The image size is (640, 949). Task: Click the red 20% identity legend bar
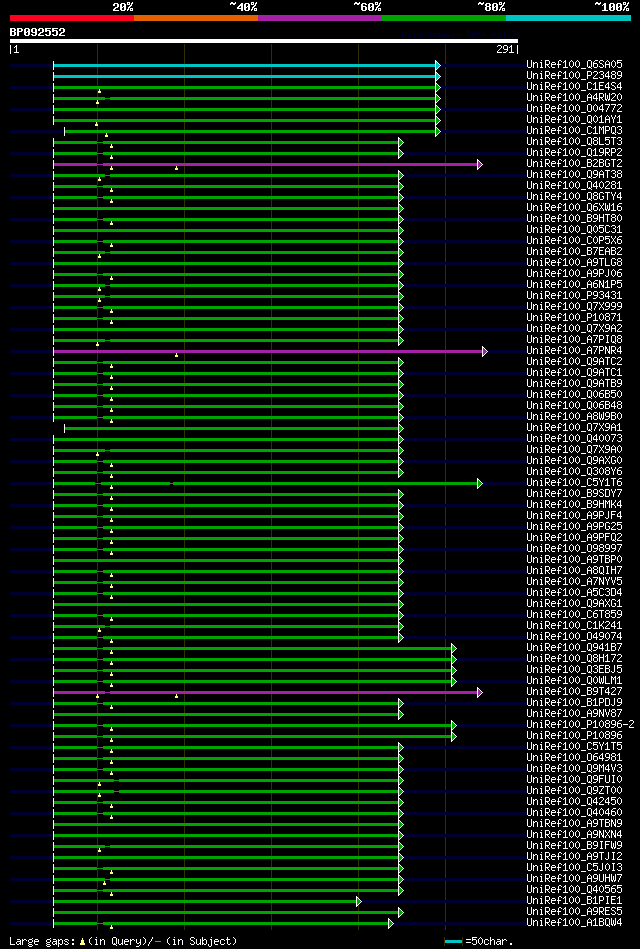(x=71, y=18)
